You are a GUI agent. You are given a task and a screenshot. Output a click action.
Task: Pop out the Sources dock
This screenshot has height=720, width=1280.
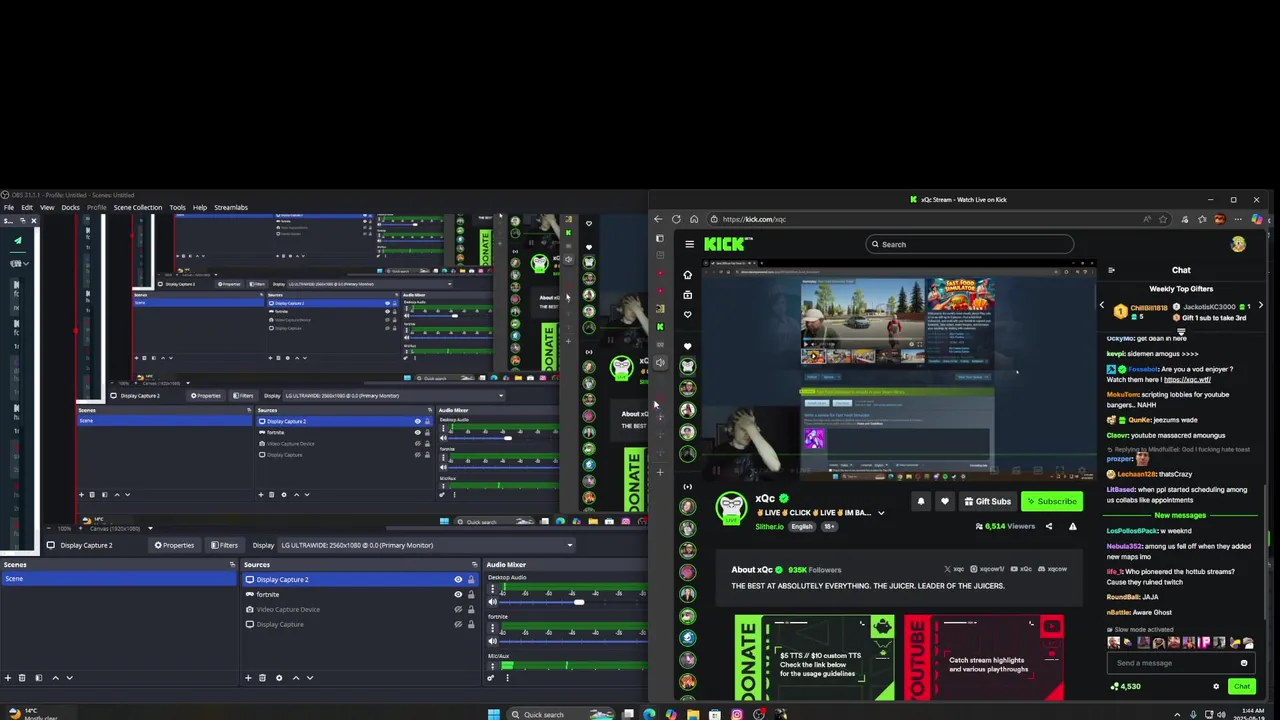pos(476,565)
